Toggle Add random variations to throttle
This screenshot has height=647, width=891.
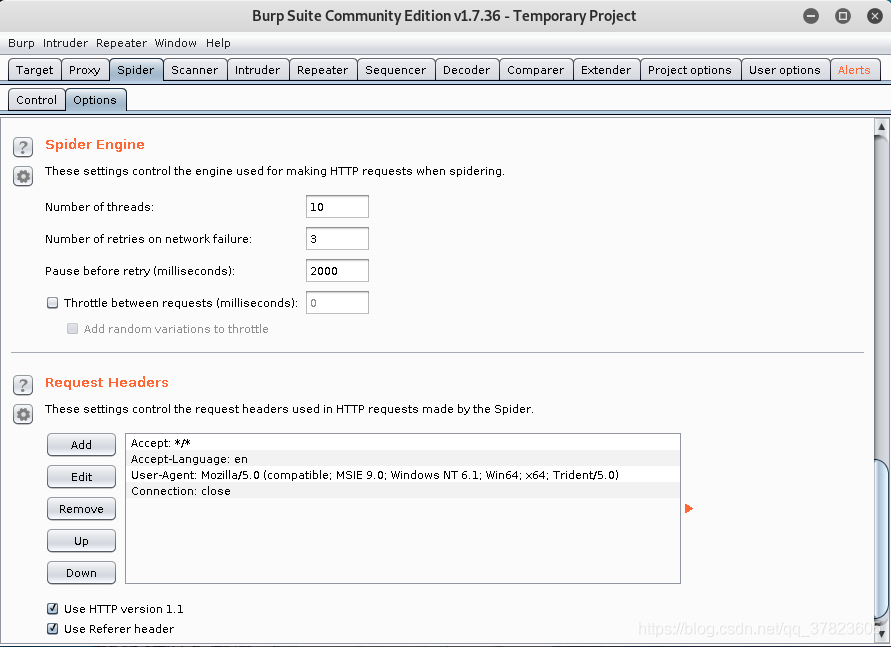click(x=72, y=329)
